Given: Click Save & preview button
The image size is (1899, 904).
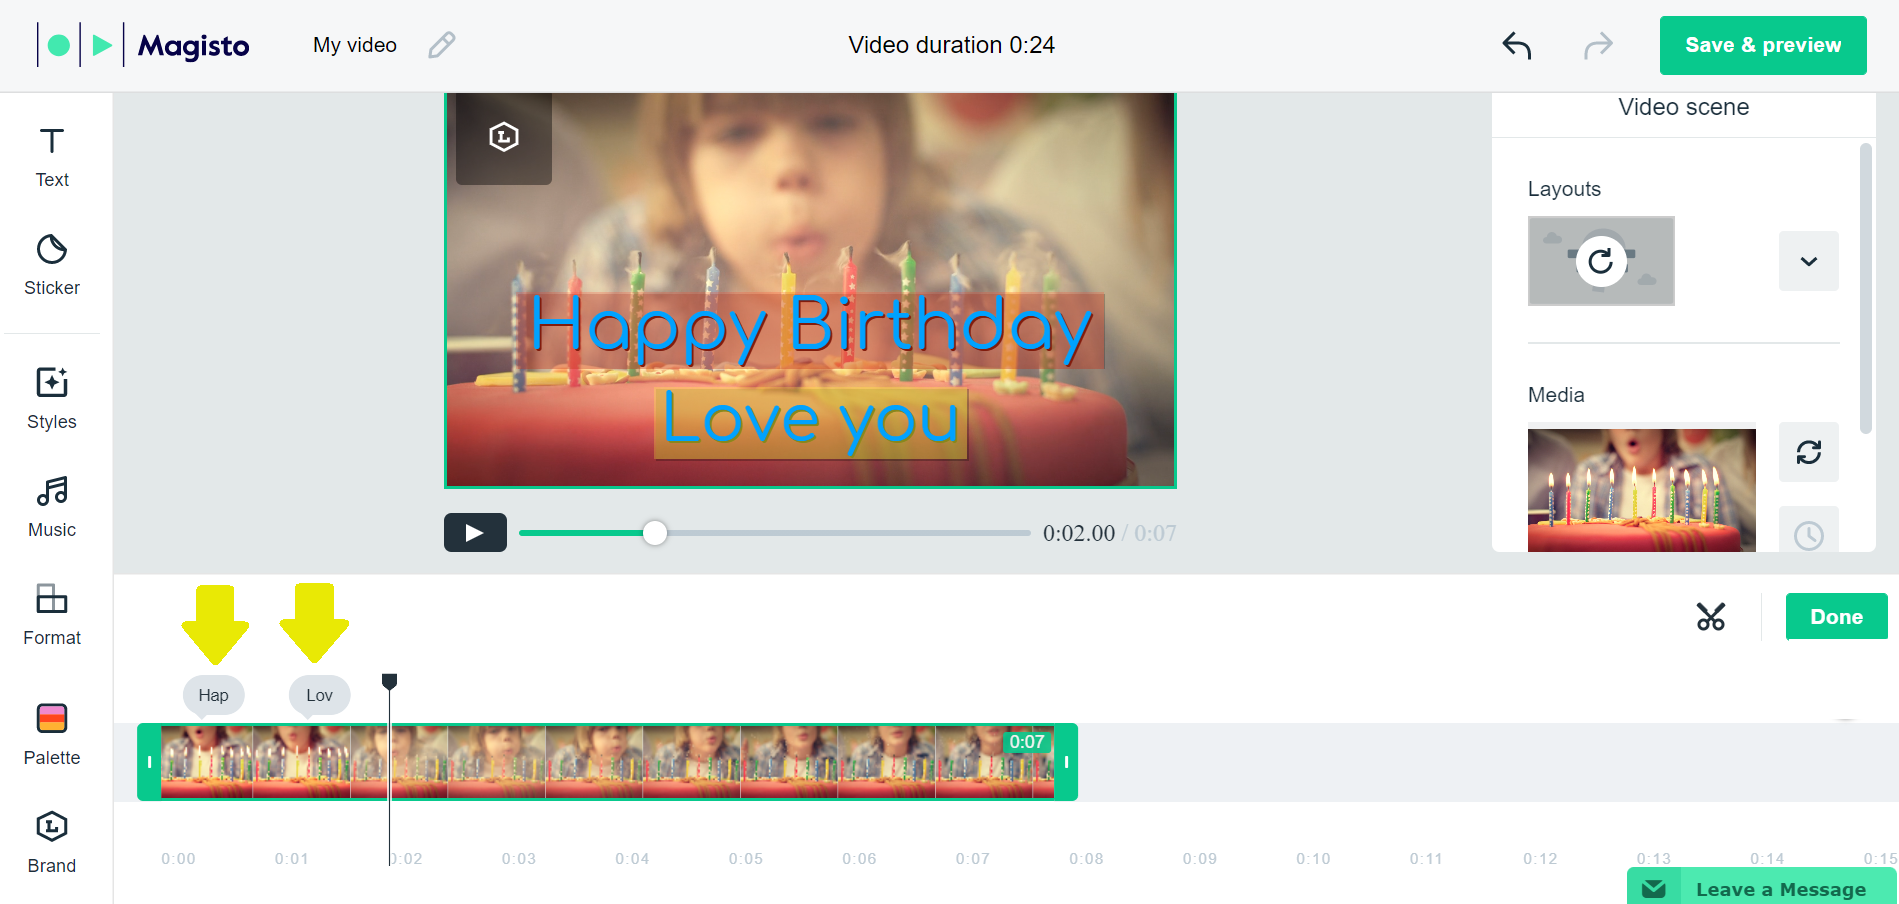Looking at the screenshot, I should tap(1763, 45).
